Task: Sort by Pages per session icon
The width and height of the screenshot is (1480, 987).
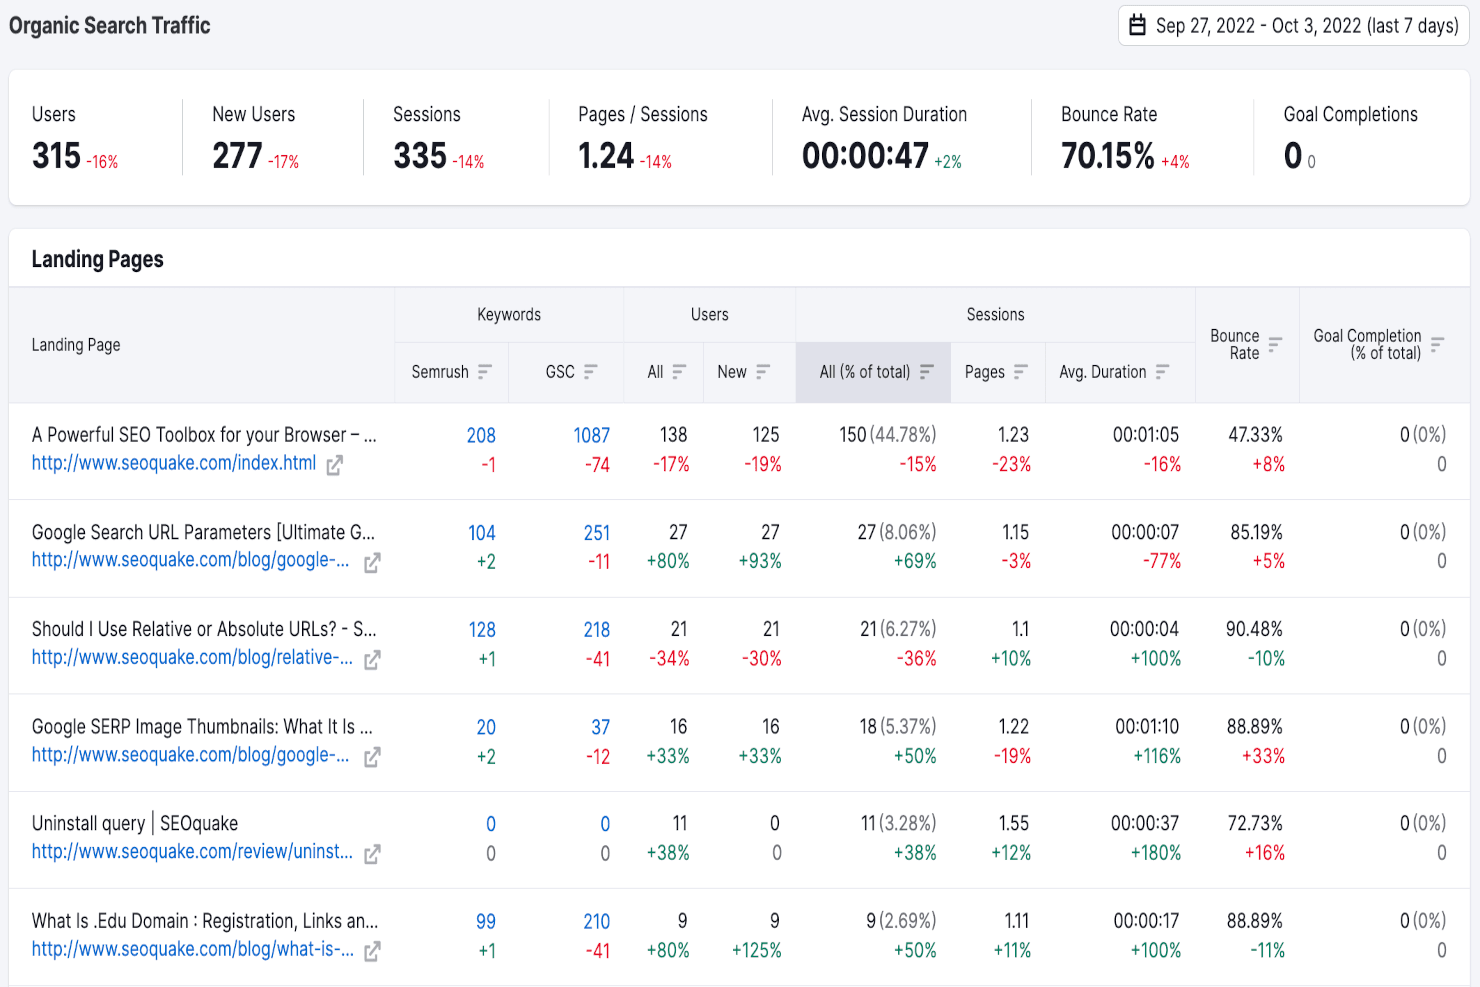Action: tap(1021, 372)
